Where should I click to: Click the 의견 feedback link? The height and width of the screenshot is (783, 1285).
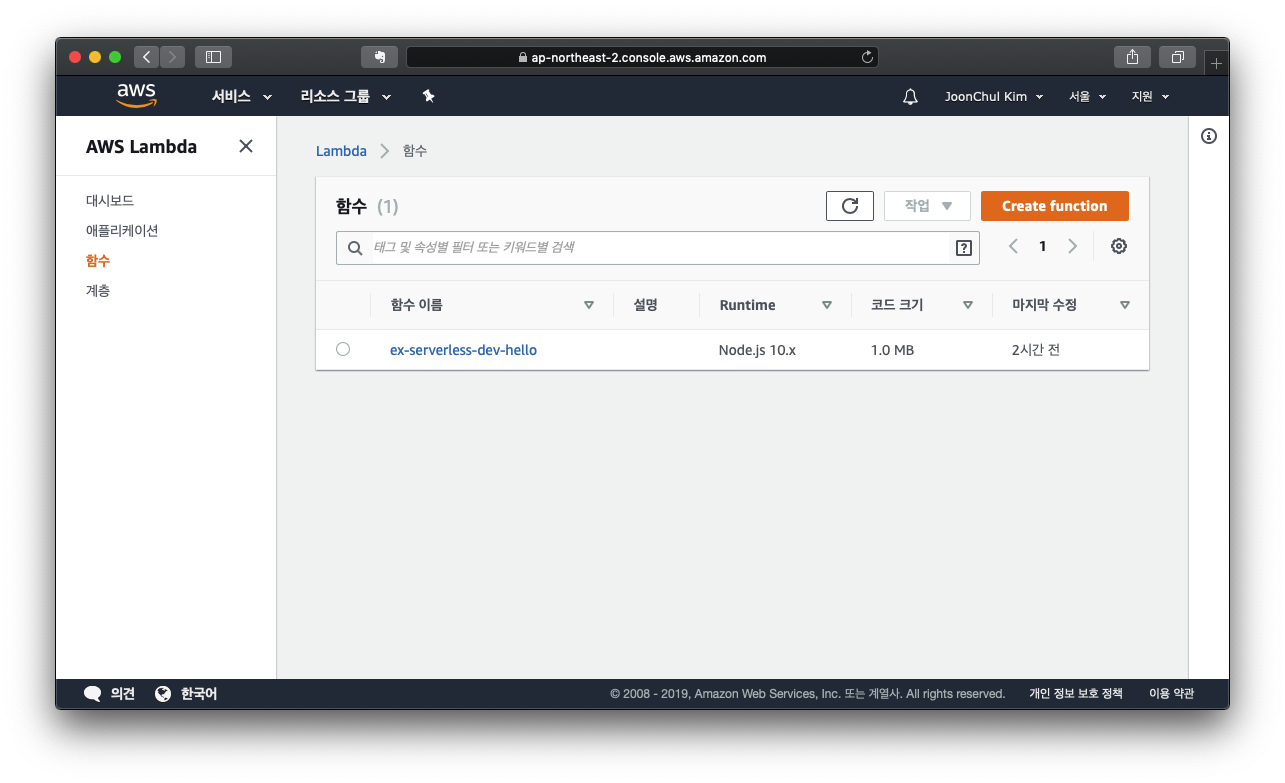[123, 694]
